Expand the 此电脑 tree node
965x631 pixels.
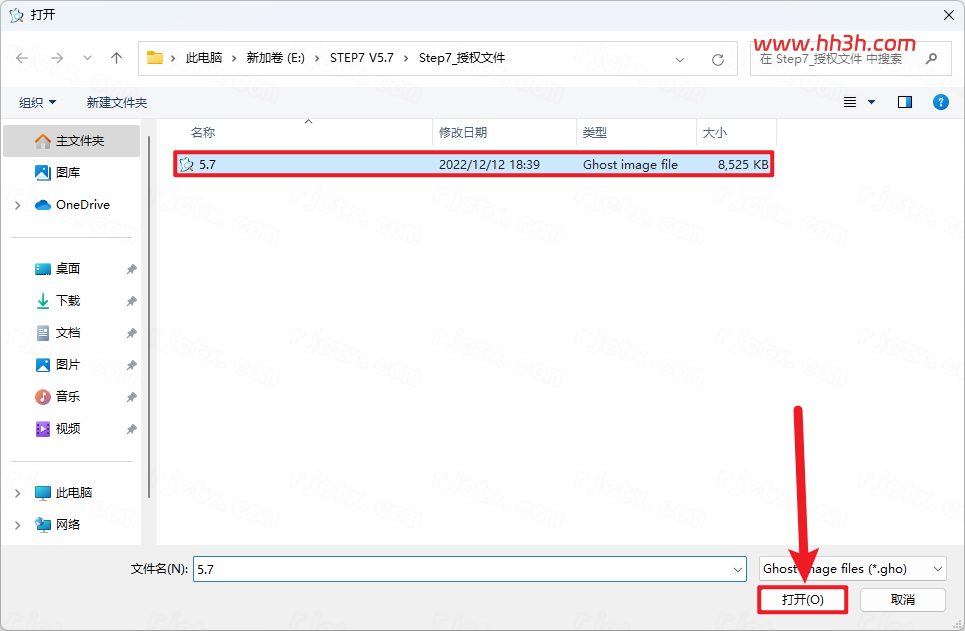click(x=18, y=493)
